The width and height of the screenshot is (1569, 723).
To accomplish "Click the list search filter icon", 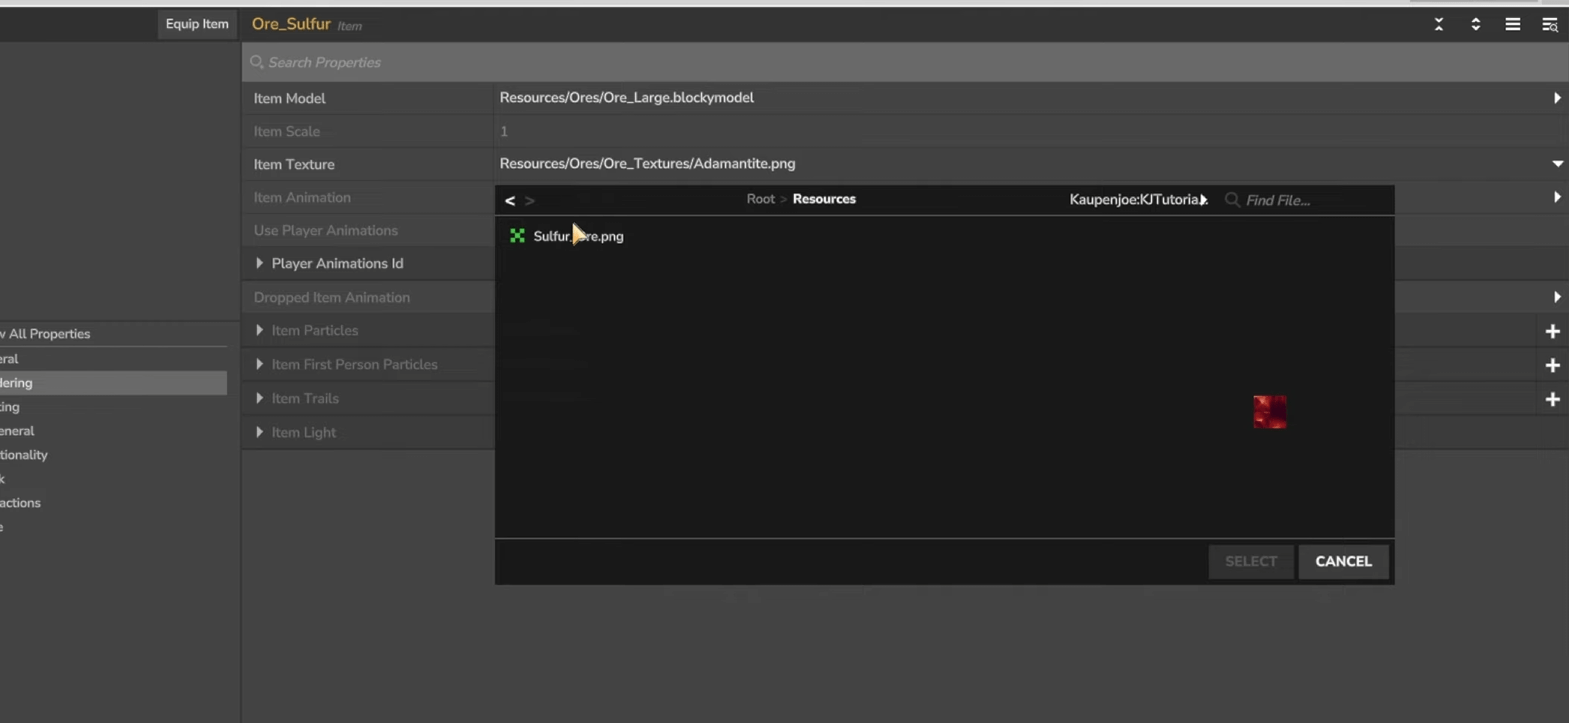I will 1549,25.
